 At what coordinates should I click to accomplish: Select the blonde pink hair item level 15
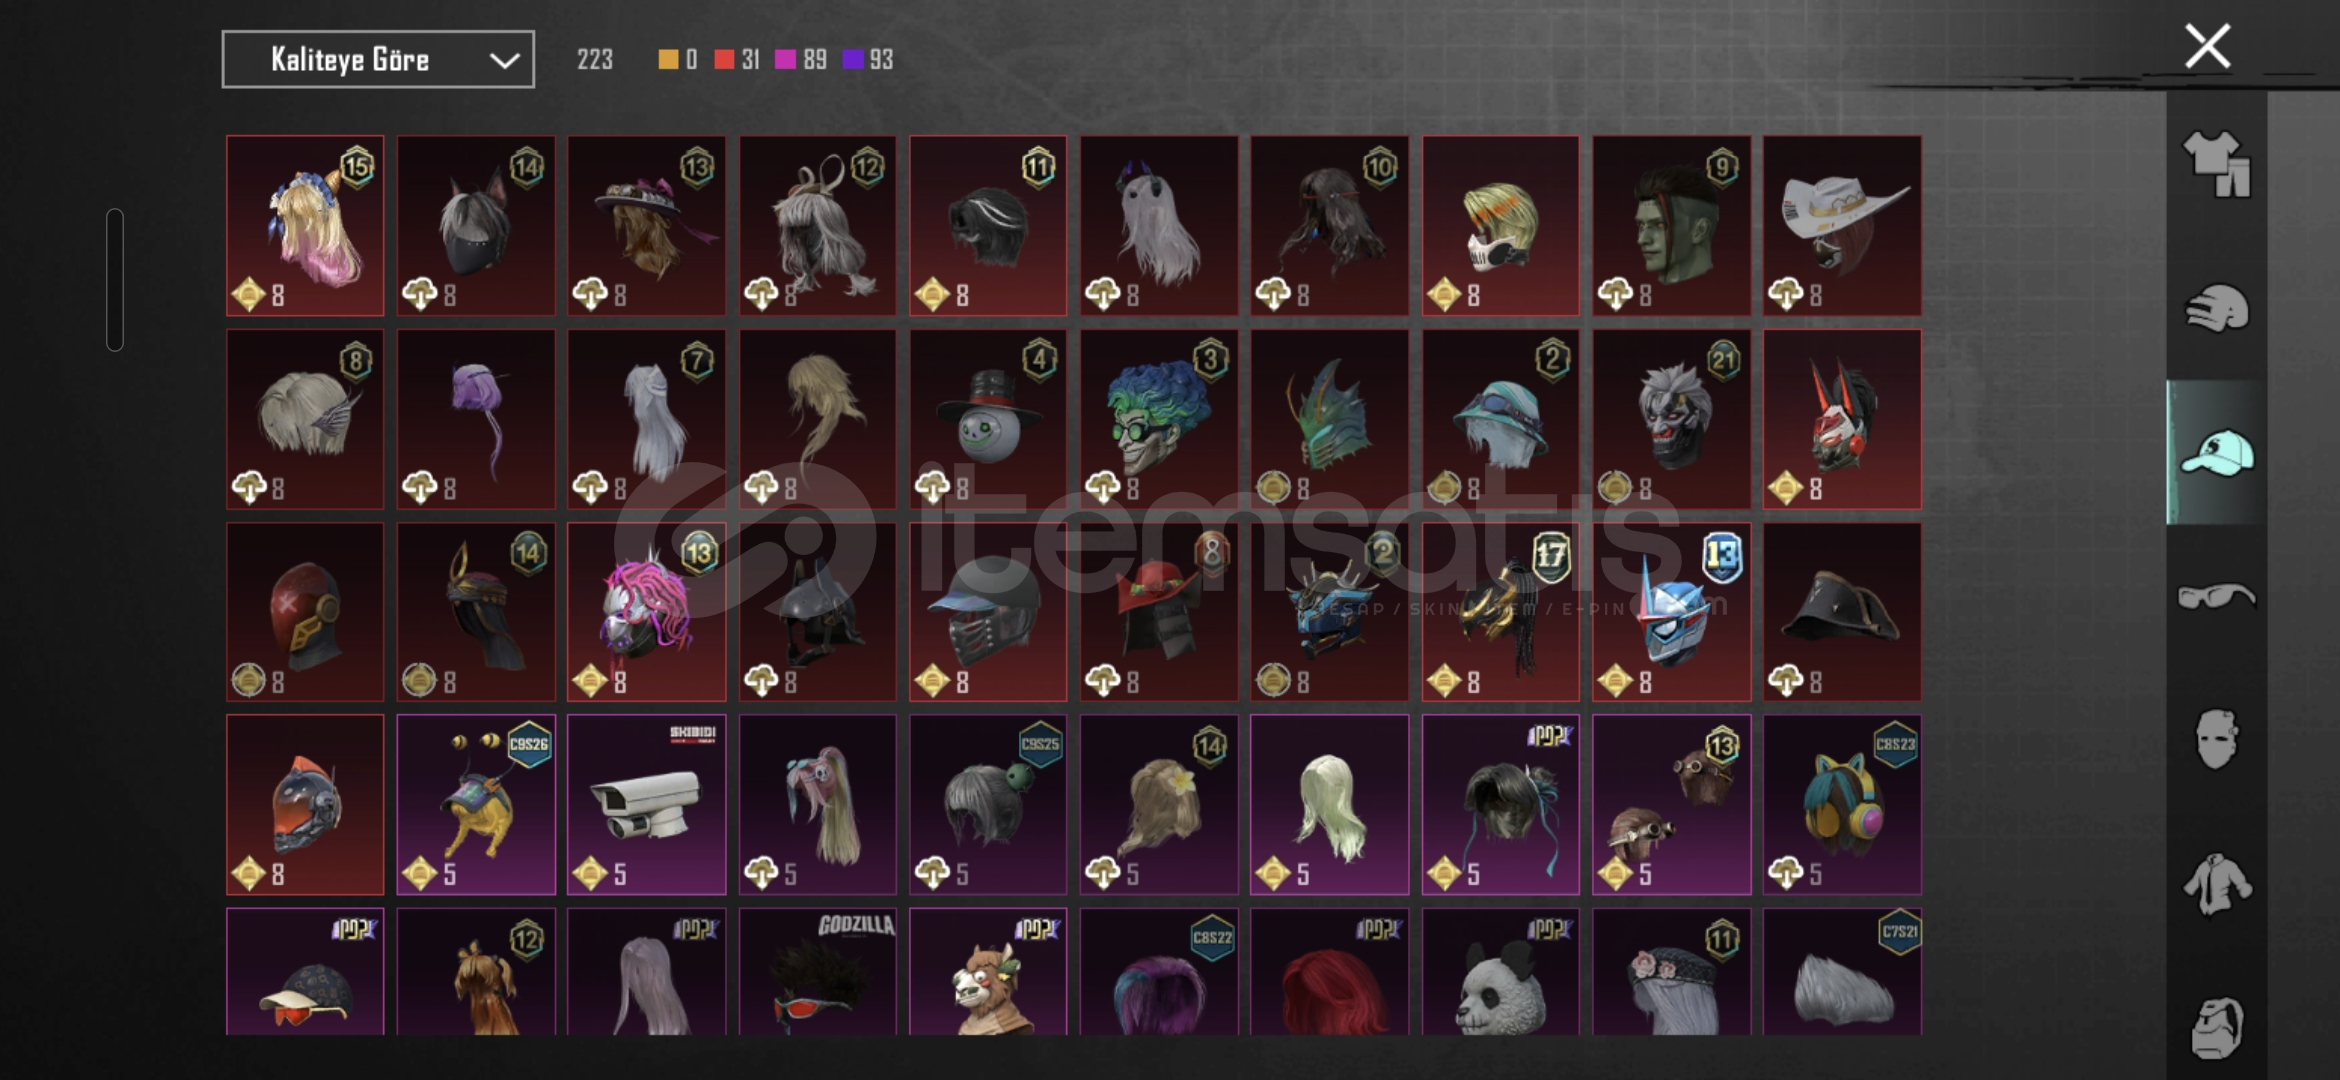pos(305,226)
